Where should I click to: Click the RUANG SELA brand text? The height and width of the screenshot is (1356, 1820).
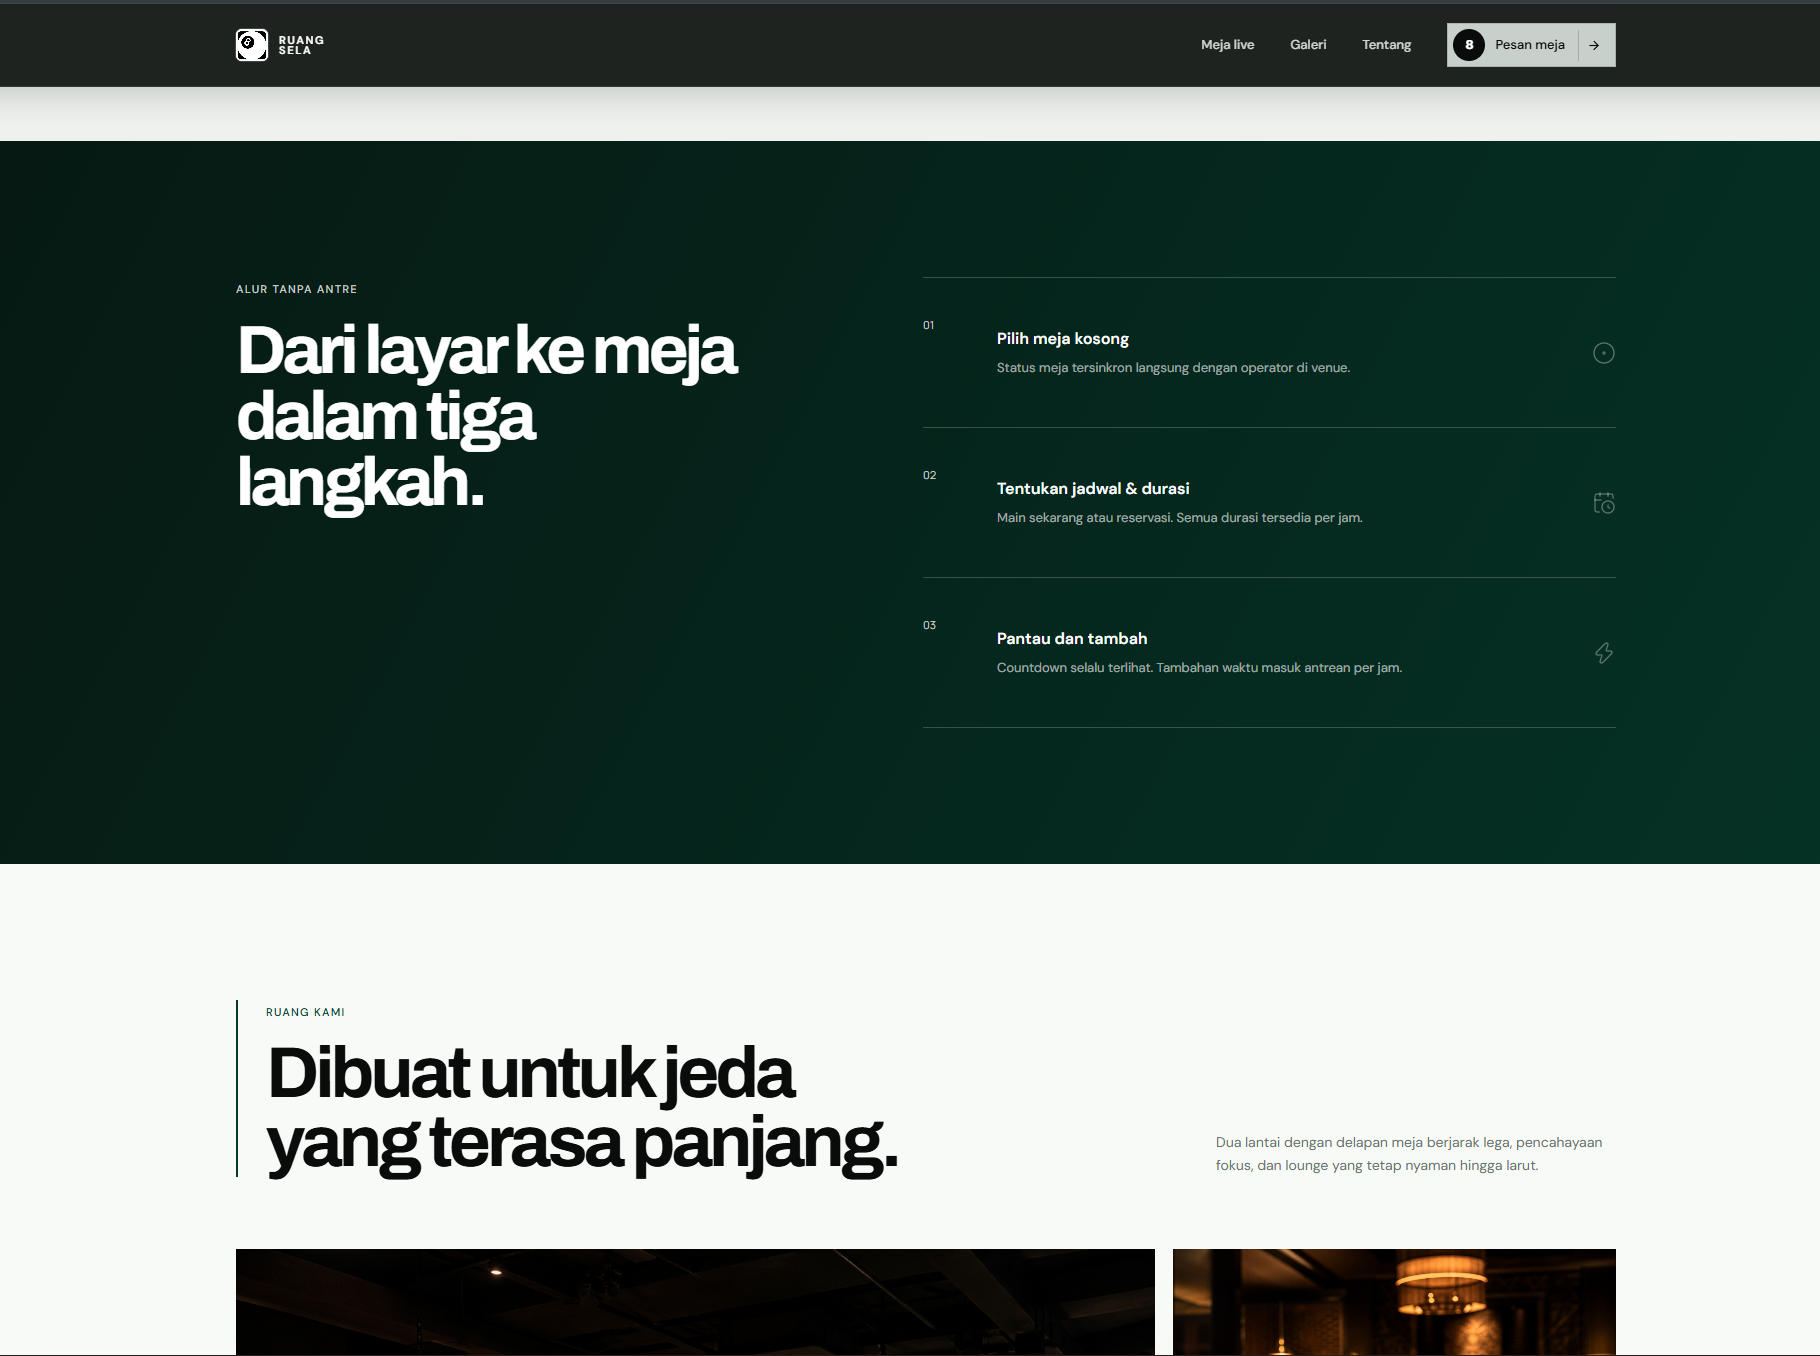pyautogui.click(x=301, y=45)
